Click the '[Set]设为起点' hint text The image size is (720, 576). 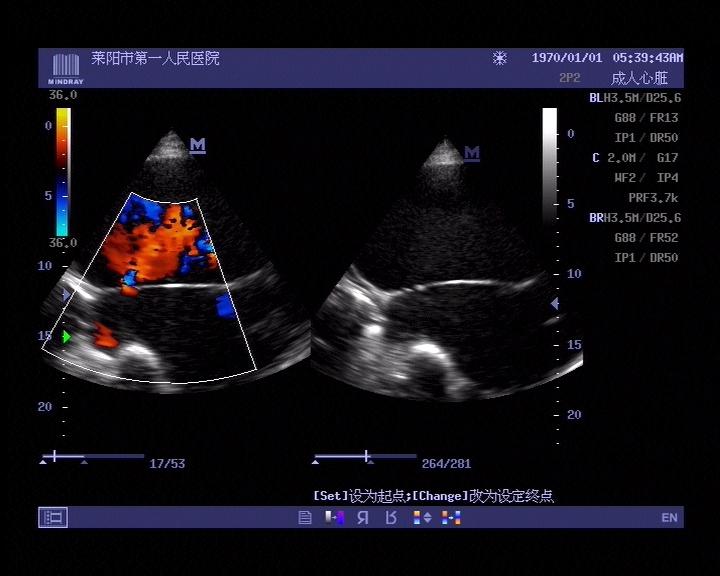(360, 496)
